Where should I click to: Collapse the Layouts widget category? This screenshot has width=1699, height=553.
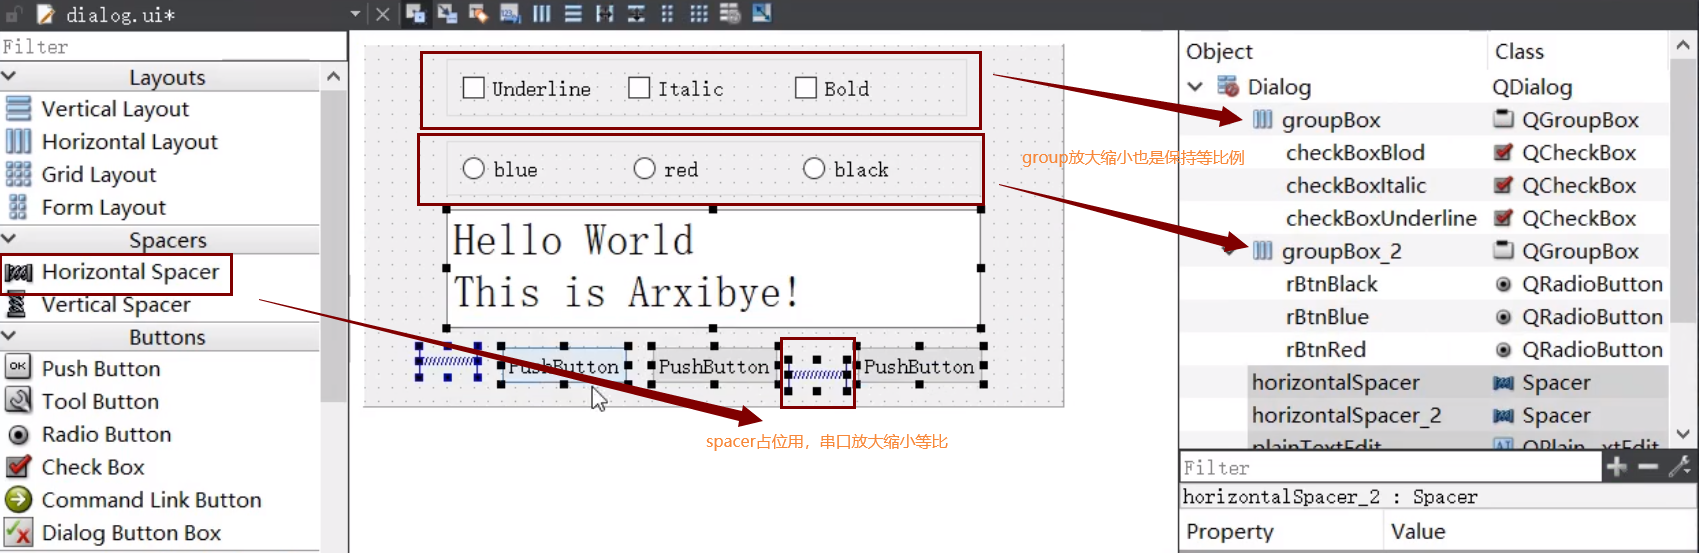tap(9, 77)
